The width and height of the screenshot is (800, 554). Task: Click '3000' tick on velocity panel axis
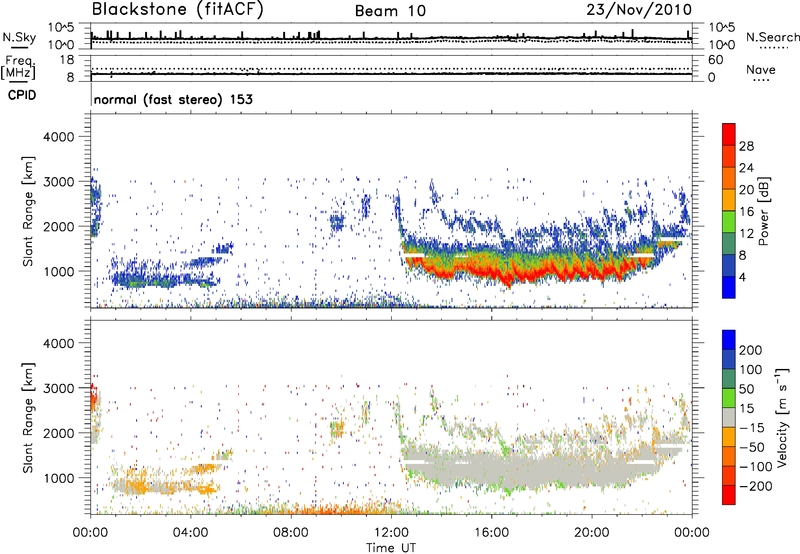click(59, 388)
